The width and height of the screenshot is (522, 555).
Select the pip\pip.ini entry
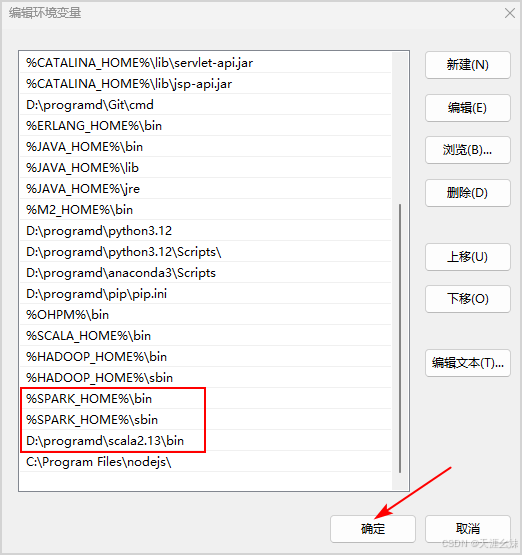coord(206,294)
